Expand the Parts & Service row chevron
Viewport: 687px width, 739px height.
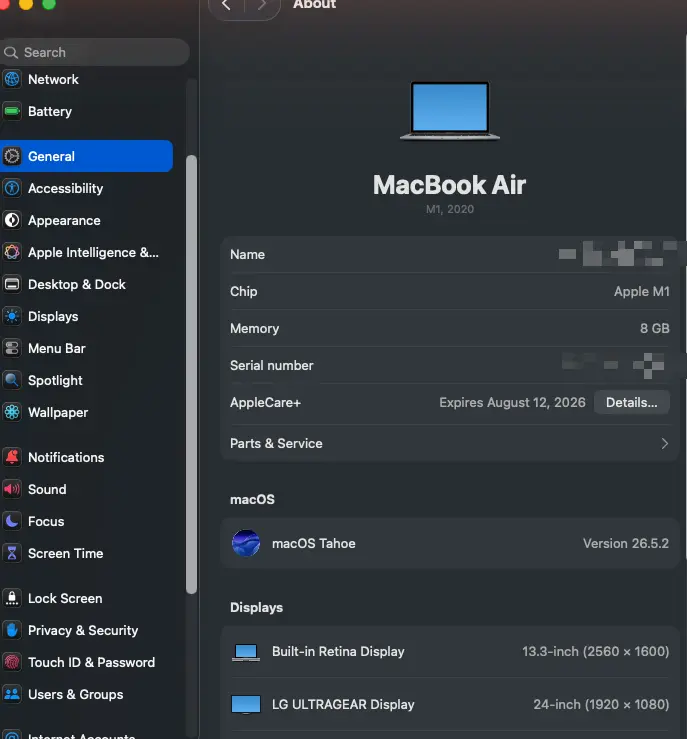click(x=664, y=443)
